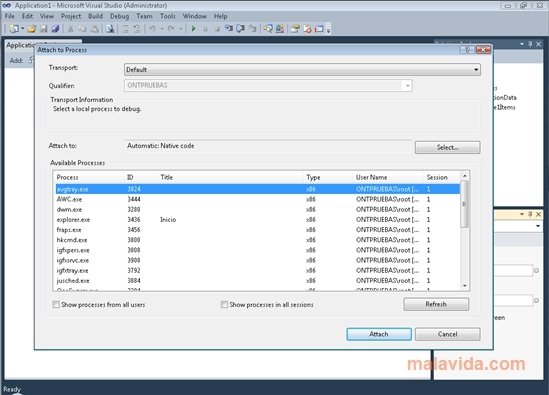Click the Cut scissors icon
This screenshot has width=549, height=395.
tap(71, 29)
